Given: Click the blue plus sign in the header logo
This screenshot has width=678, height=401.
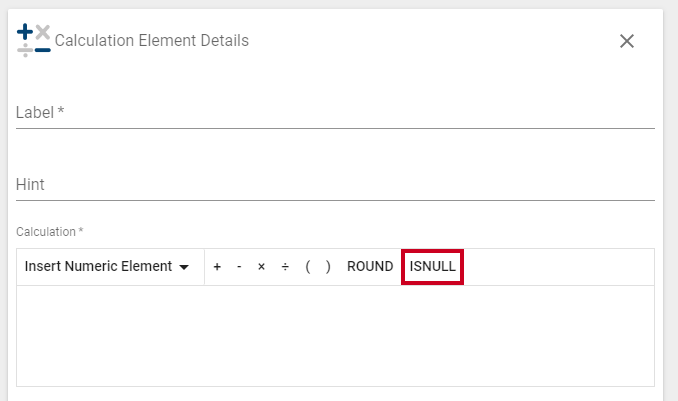Looking at the screenshot, I should (25, 32).
